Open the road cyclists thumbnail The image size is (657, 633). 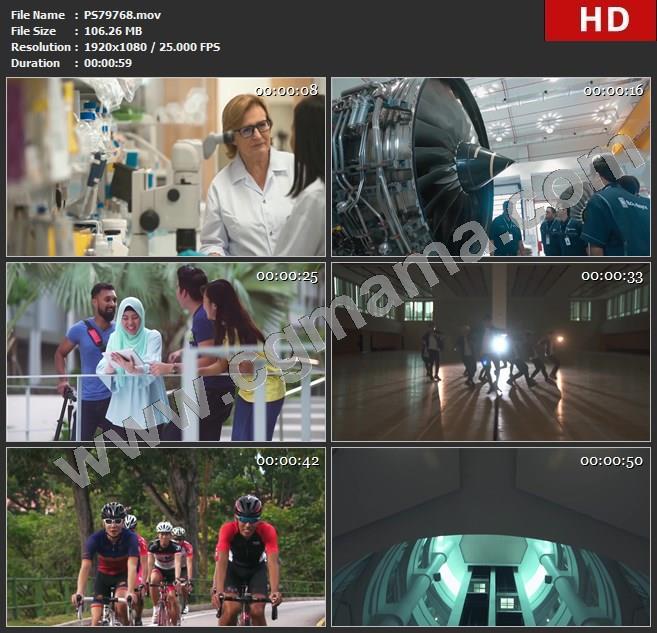(166, 537)
